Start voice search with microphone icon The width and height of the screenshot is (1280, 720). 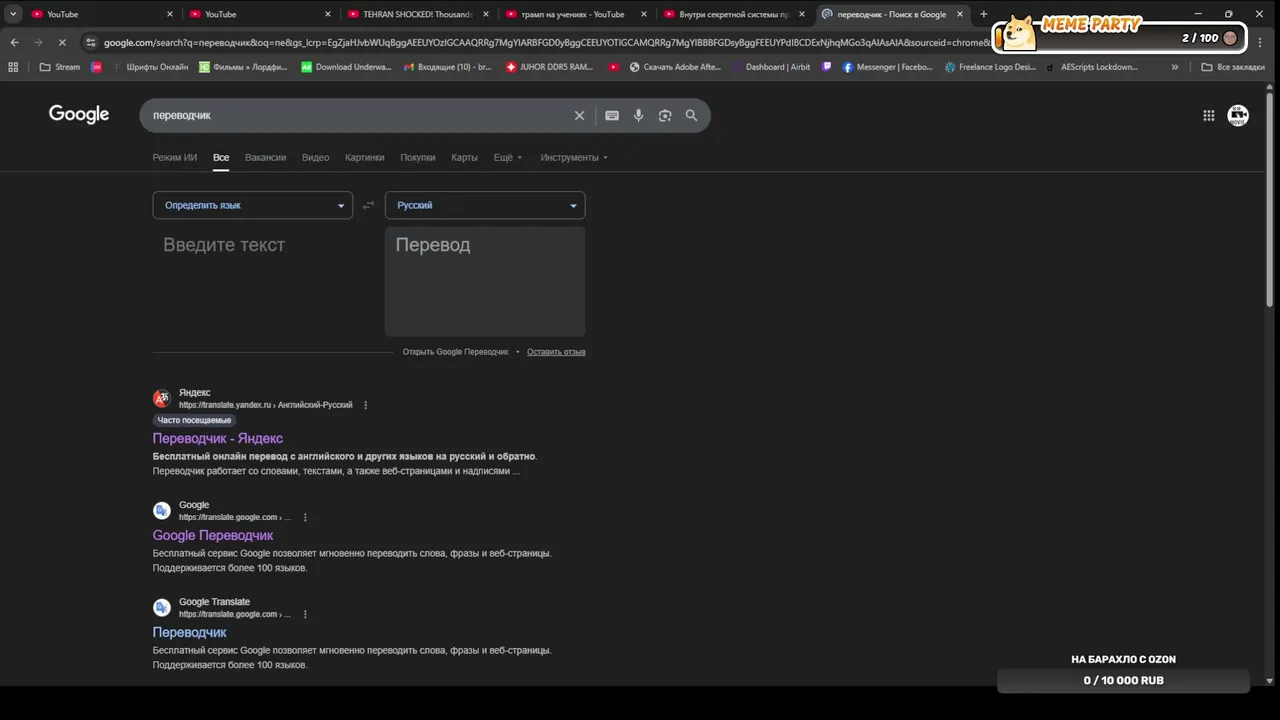[638, 115]
